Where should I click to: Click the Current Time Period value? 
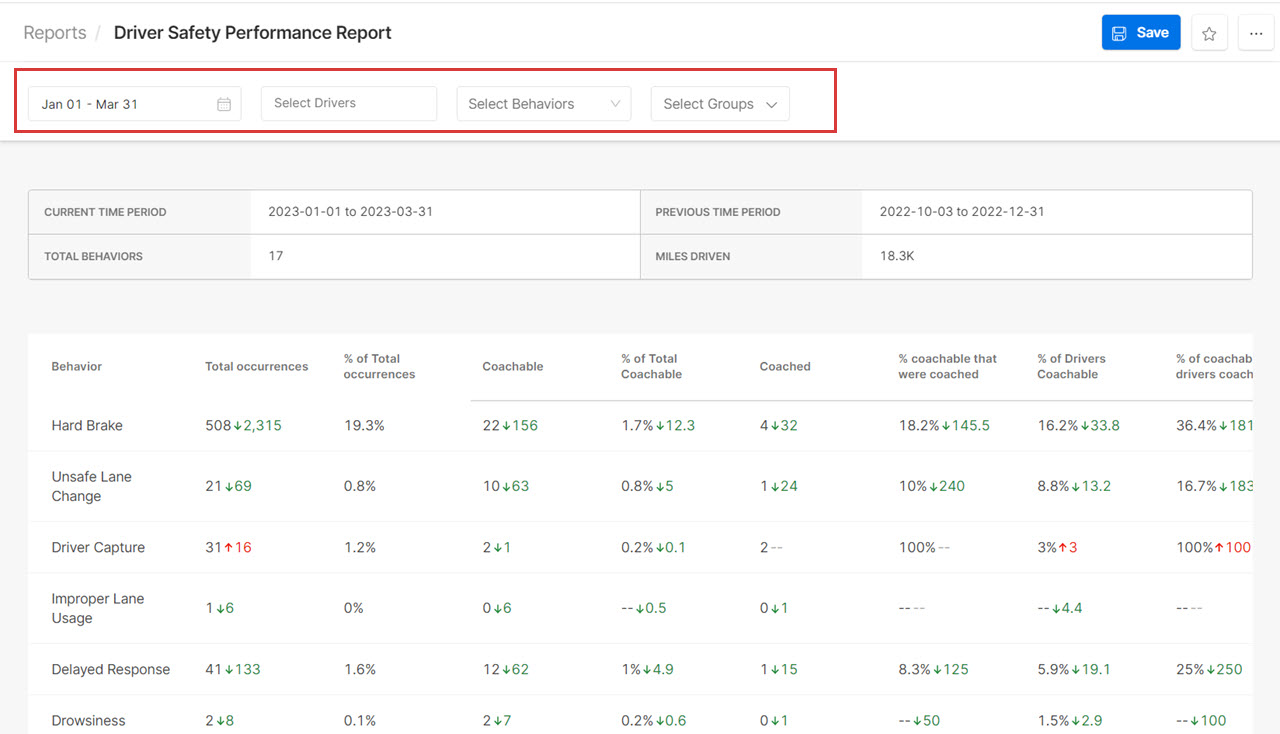(353, 211)
